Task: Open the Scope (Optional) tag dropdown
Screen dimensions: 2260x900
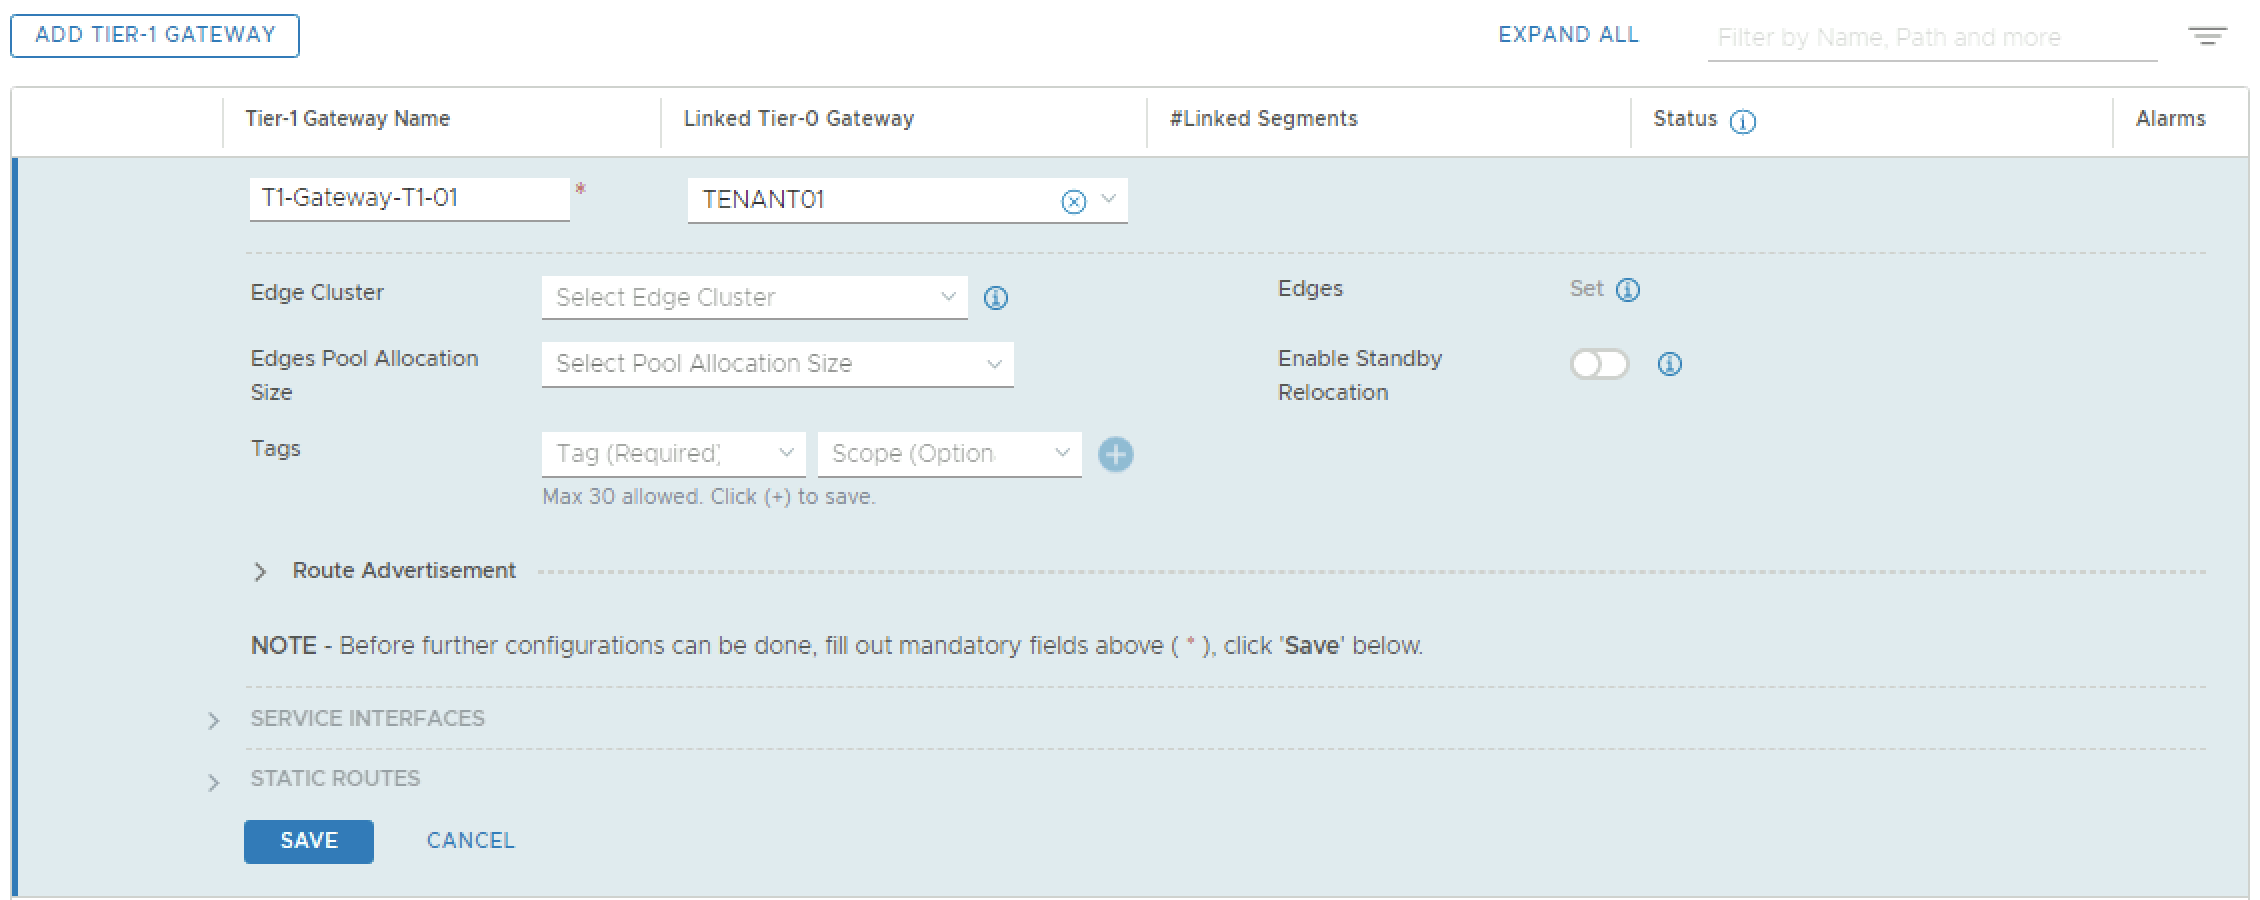Action: pyautogui.click(x=949, y=454)
